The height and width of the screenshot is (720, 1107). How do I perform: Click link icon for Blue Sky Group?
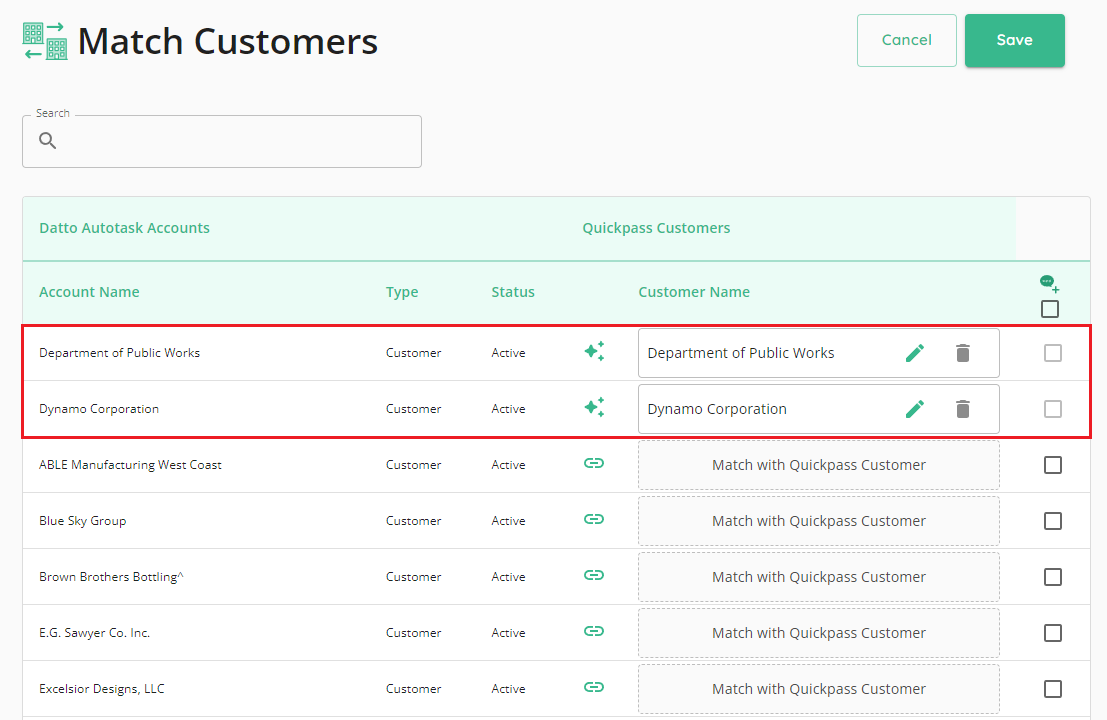tap(594, 519)
